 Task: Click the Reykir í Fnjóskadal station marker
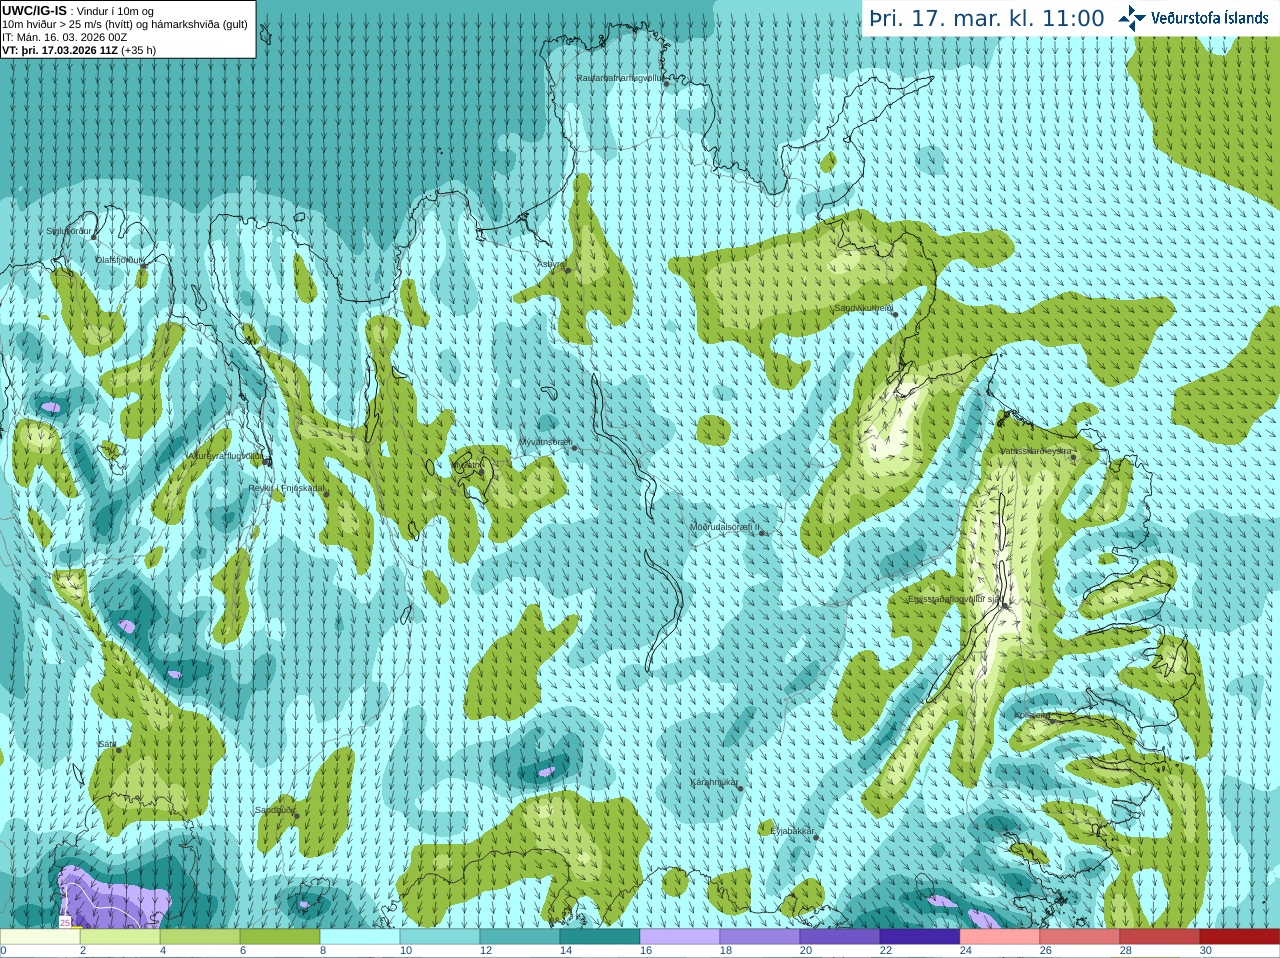[326, 494]
